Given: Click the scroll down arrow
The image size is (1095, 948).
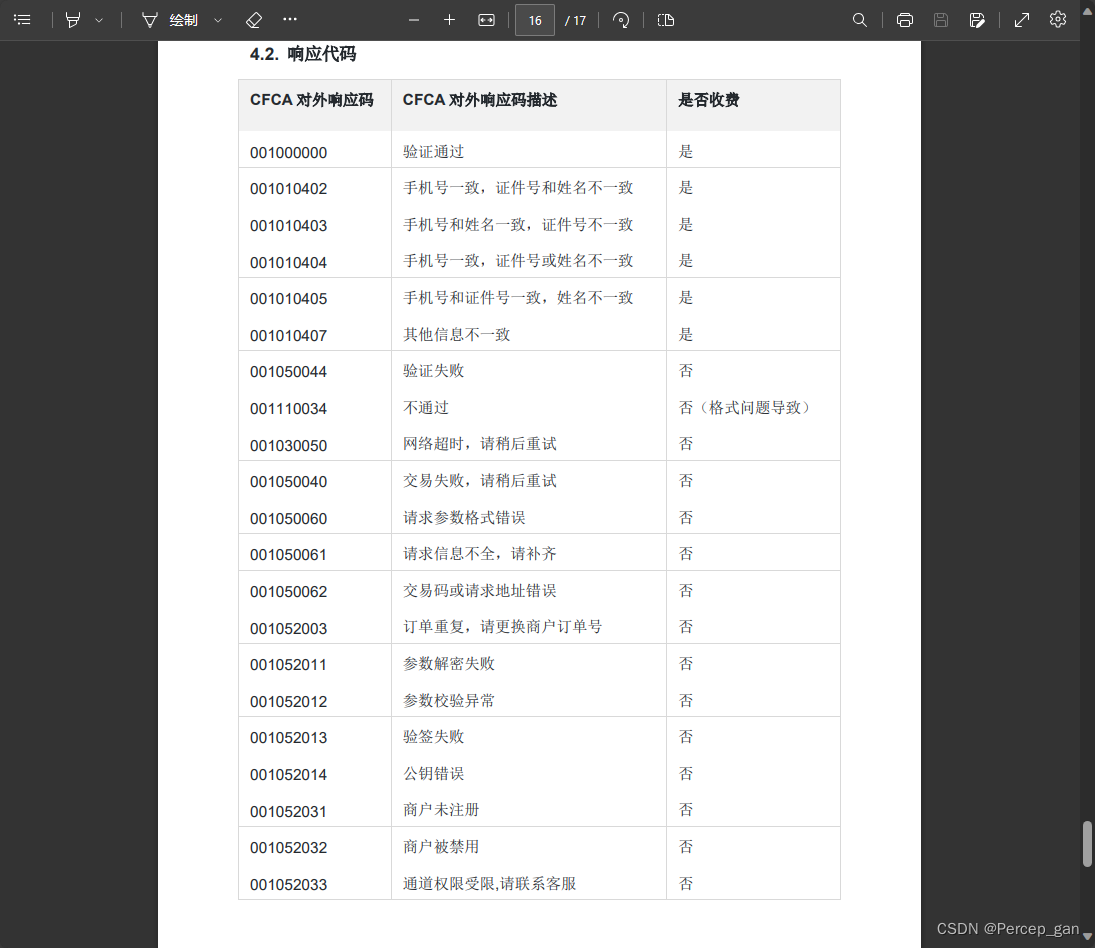Looking at the screenshot, I should 1087,937.
